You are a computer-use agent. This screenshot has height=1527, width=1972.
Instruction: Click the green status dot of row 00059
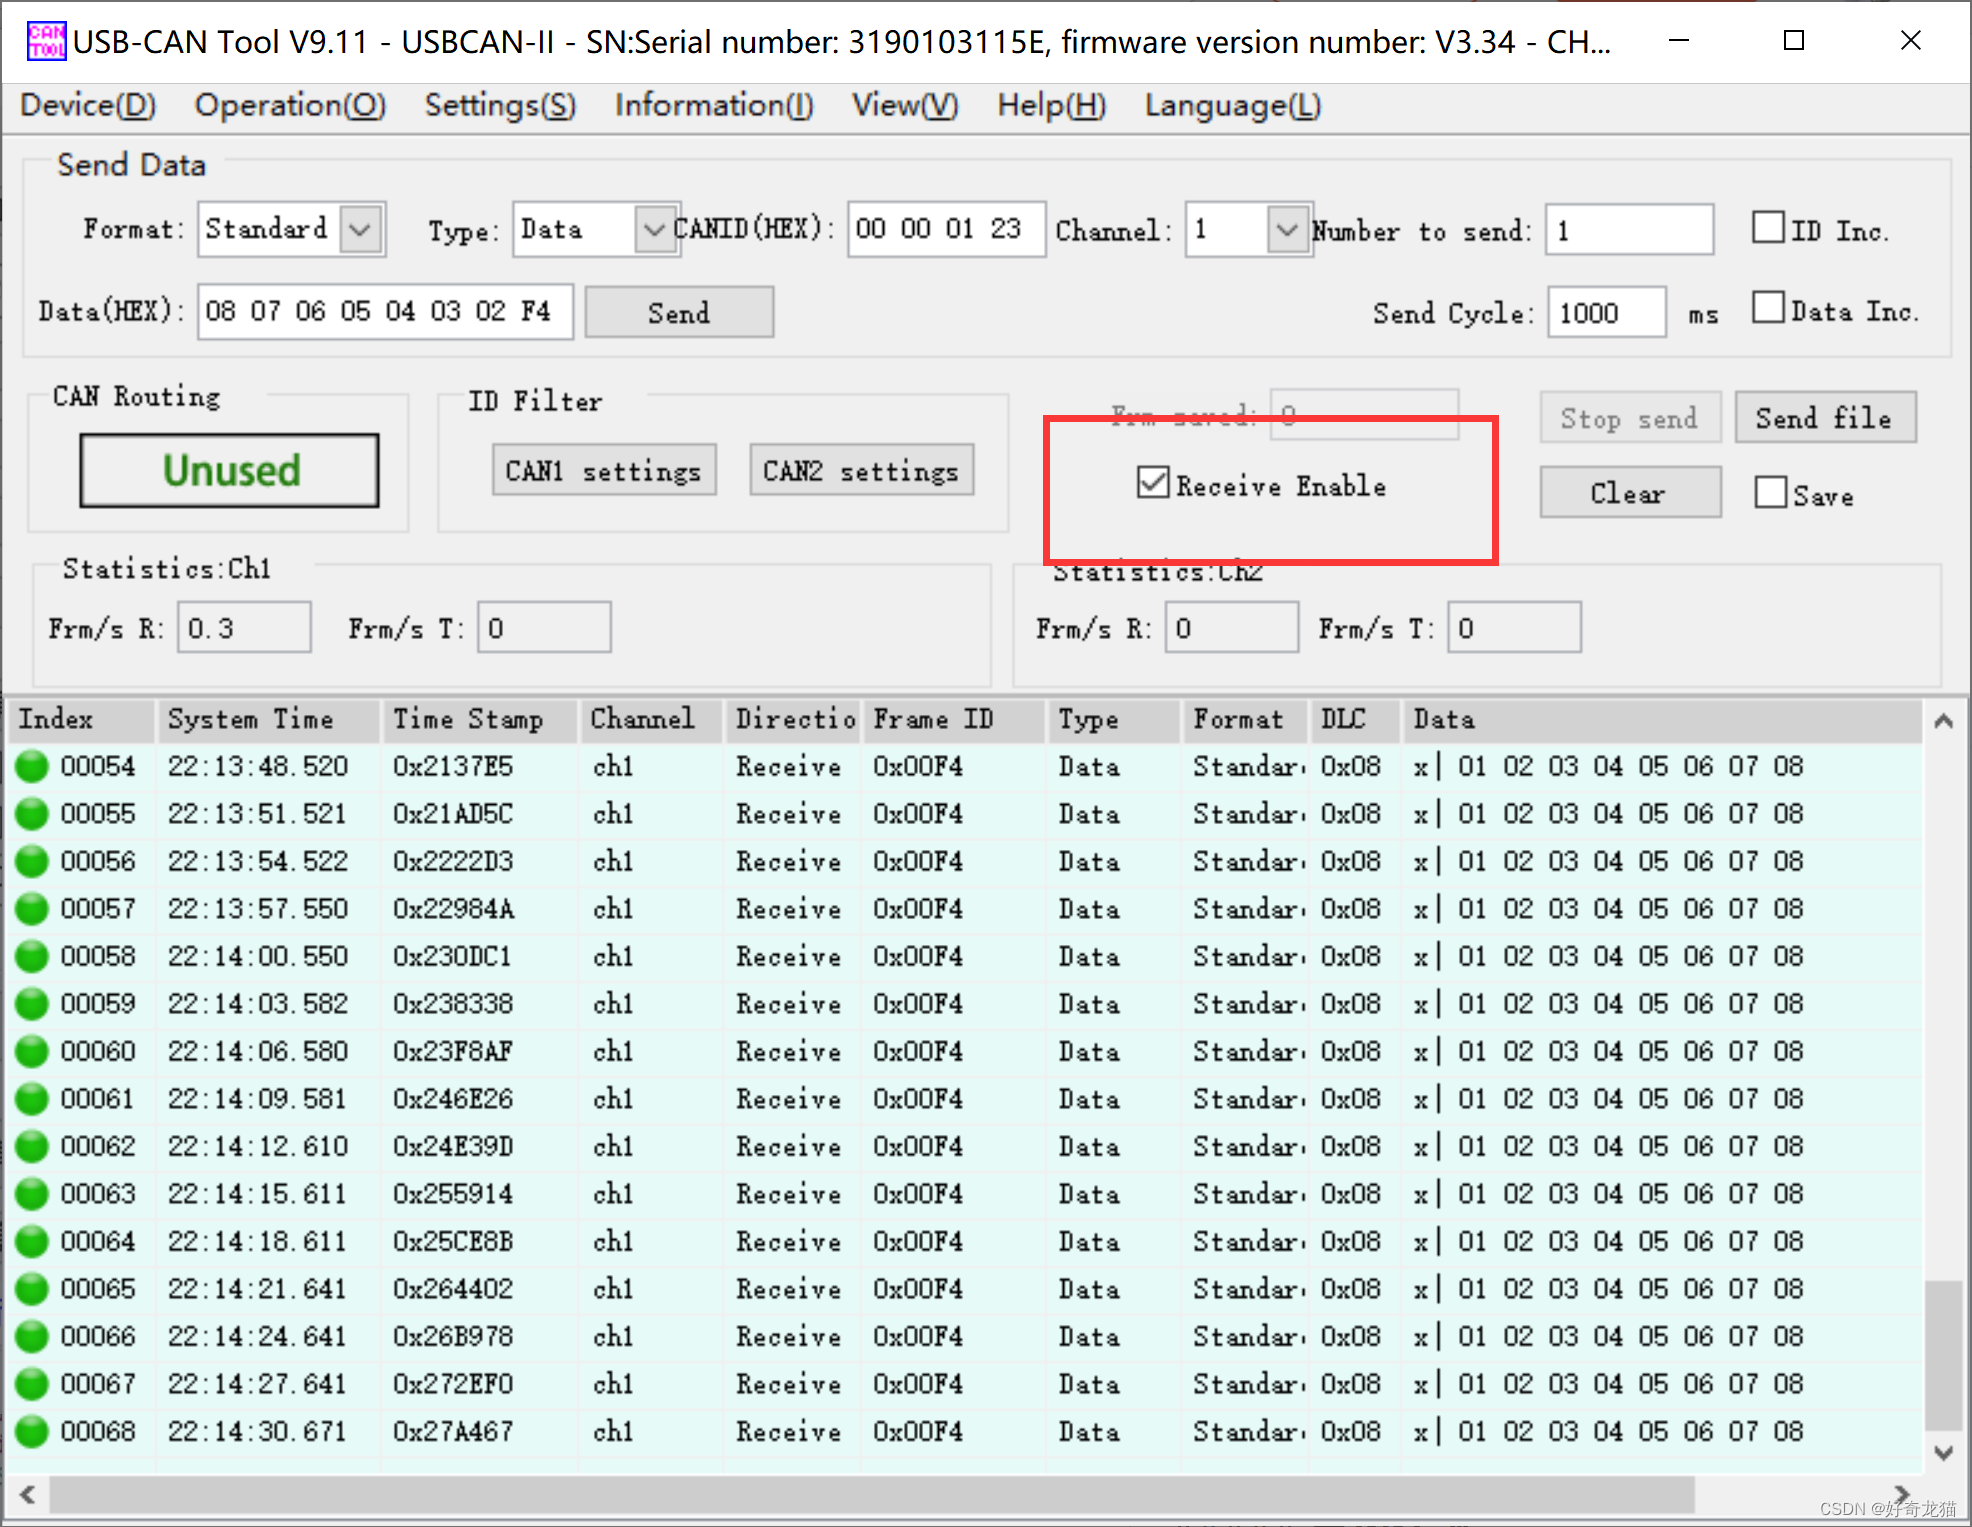click(x=32, y=1004)
